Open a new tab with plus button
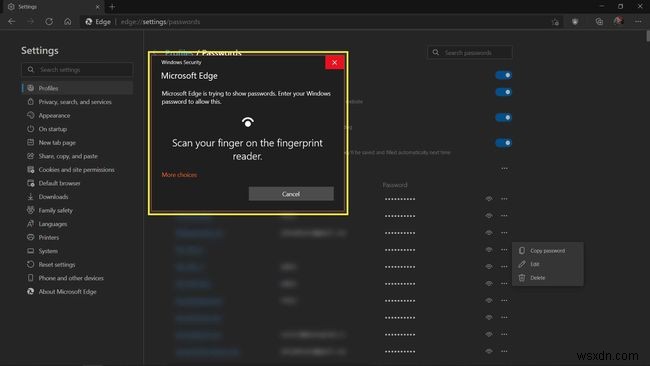This screenshot has width=650, height=366. click(112, 7)
